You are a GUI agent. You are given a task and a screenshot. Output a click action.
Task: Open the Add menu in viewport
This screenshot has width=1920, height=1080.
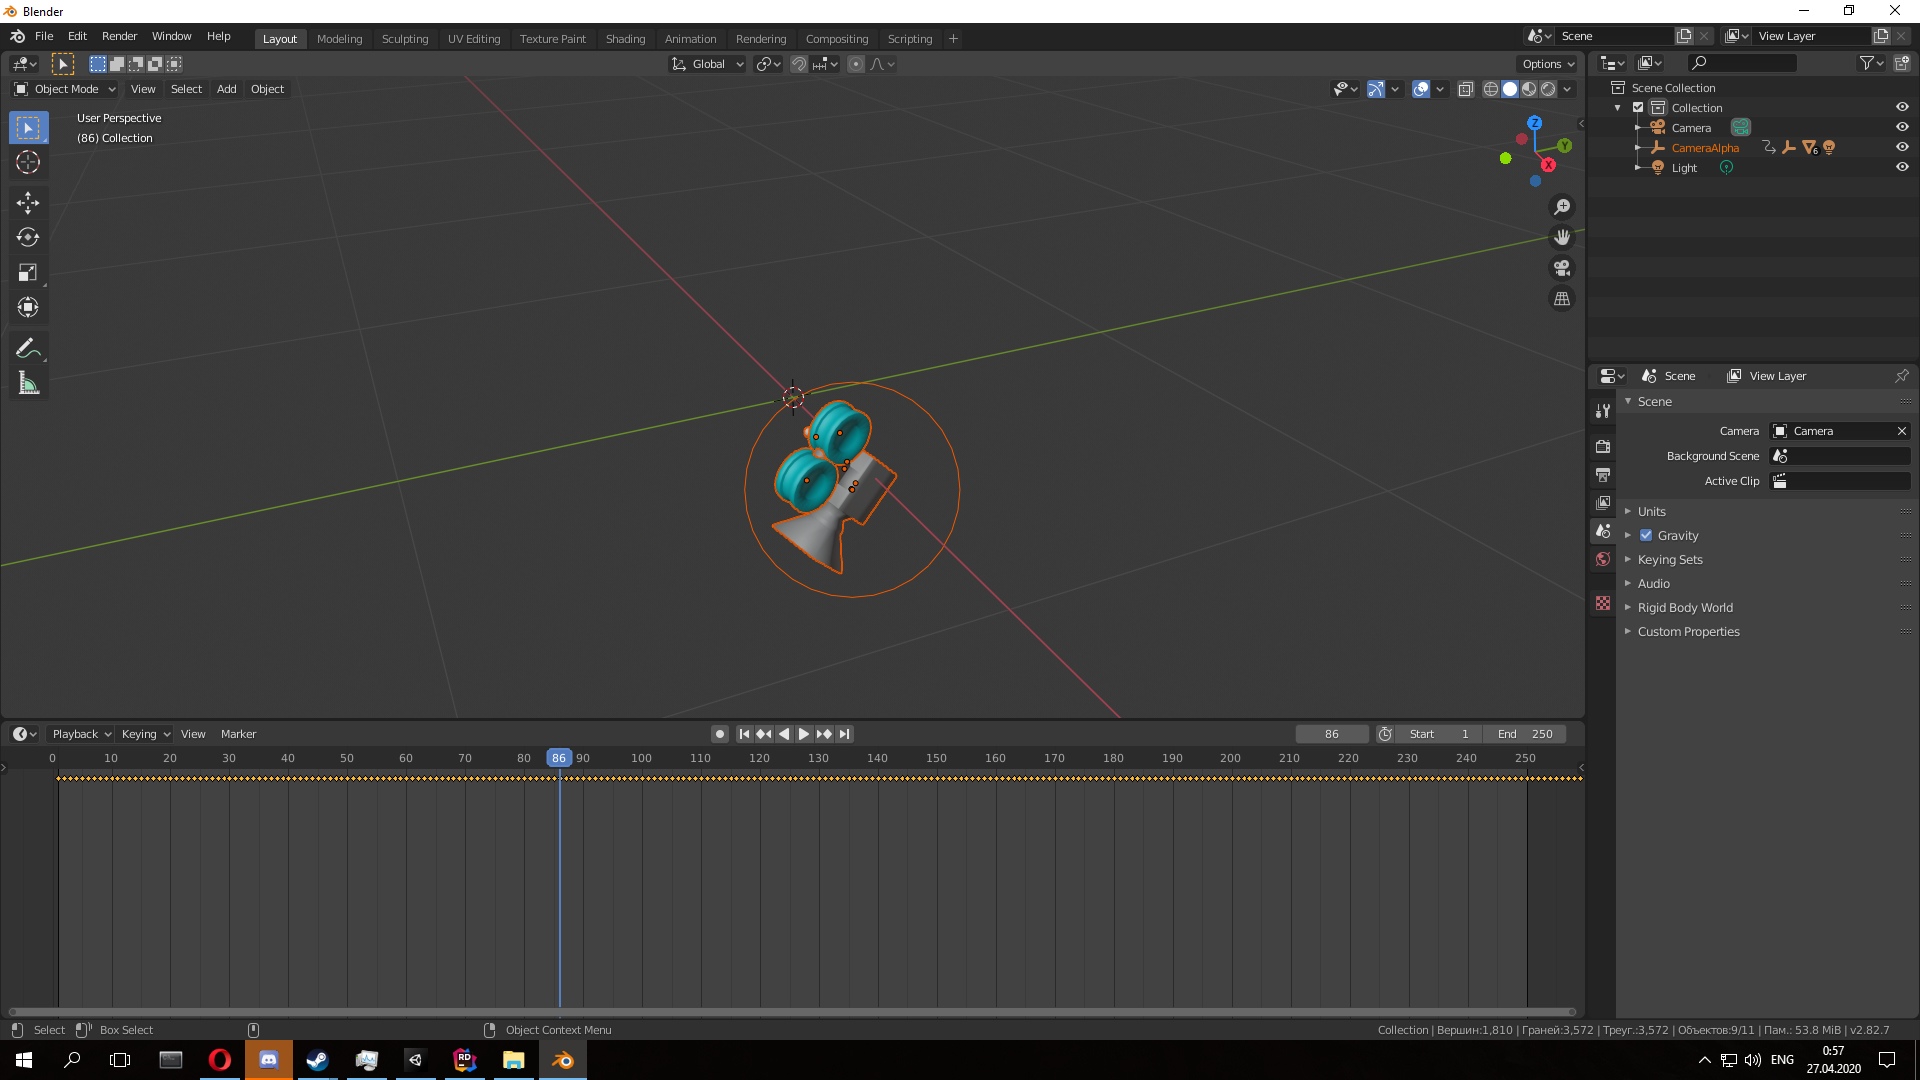tap(227, 89)
